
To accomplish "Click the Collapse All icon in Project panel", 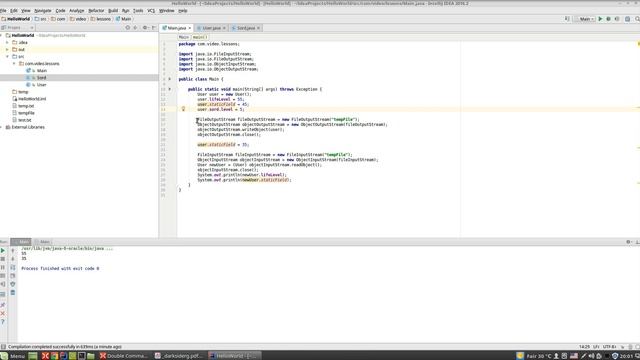I will pyautogui.click(x=135, y=28).
